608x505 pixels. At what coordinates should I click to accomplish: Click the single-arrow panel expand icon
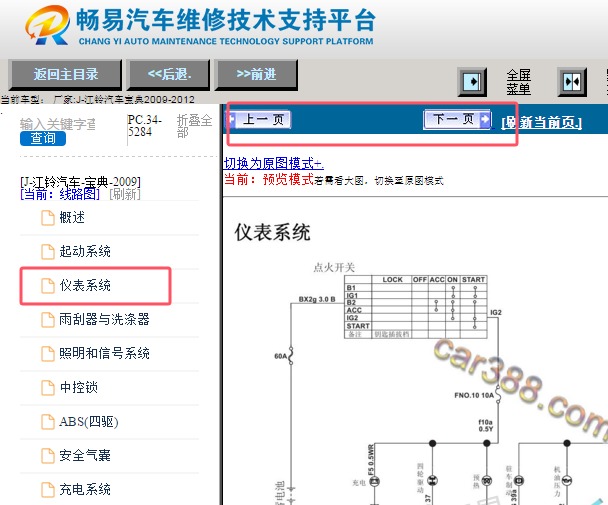[472, 82]
